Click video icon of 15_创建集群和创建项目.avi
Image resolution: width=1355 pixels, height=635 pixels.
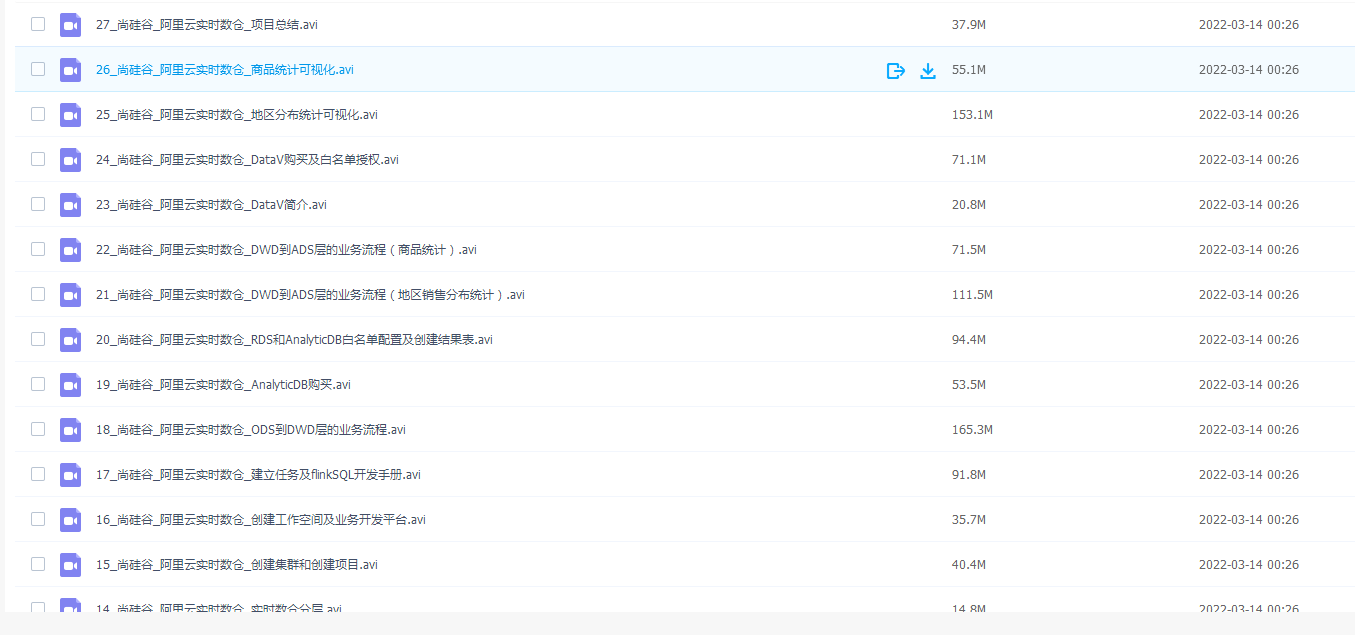click(x=70, y=565)
